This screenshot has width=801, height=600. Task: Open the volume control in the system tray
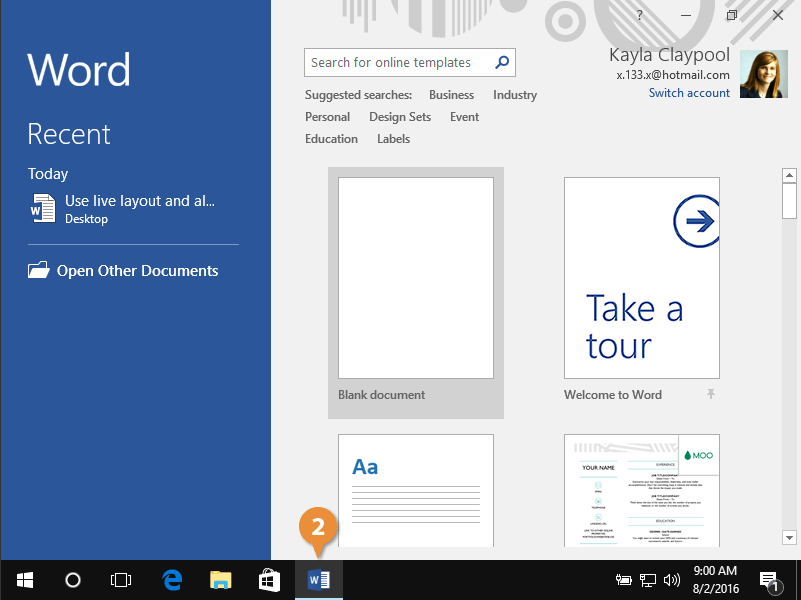click(x=672, y=579)
